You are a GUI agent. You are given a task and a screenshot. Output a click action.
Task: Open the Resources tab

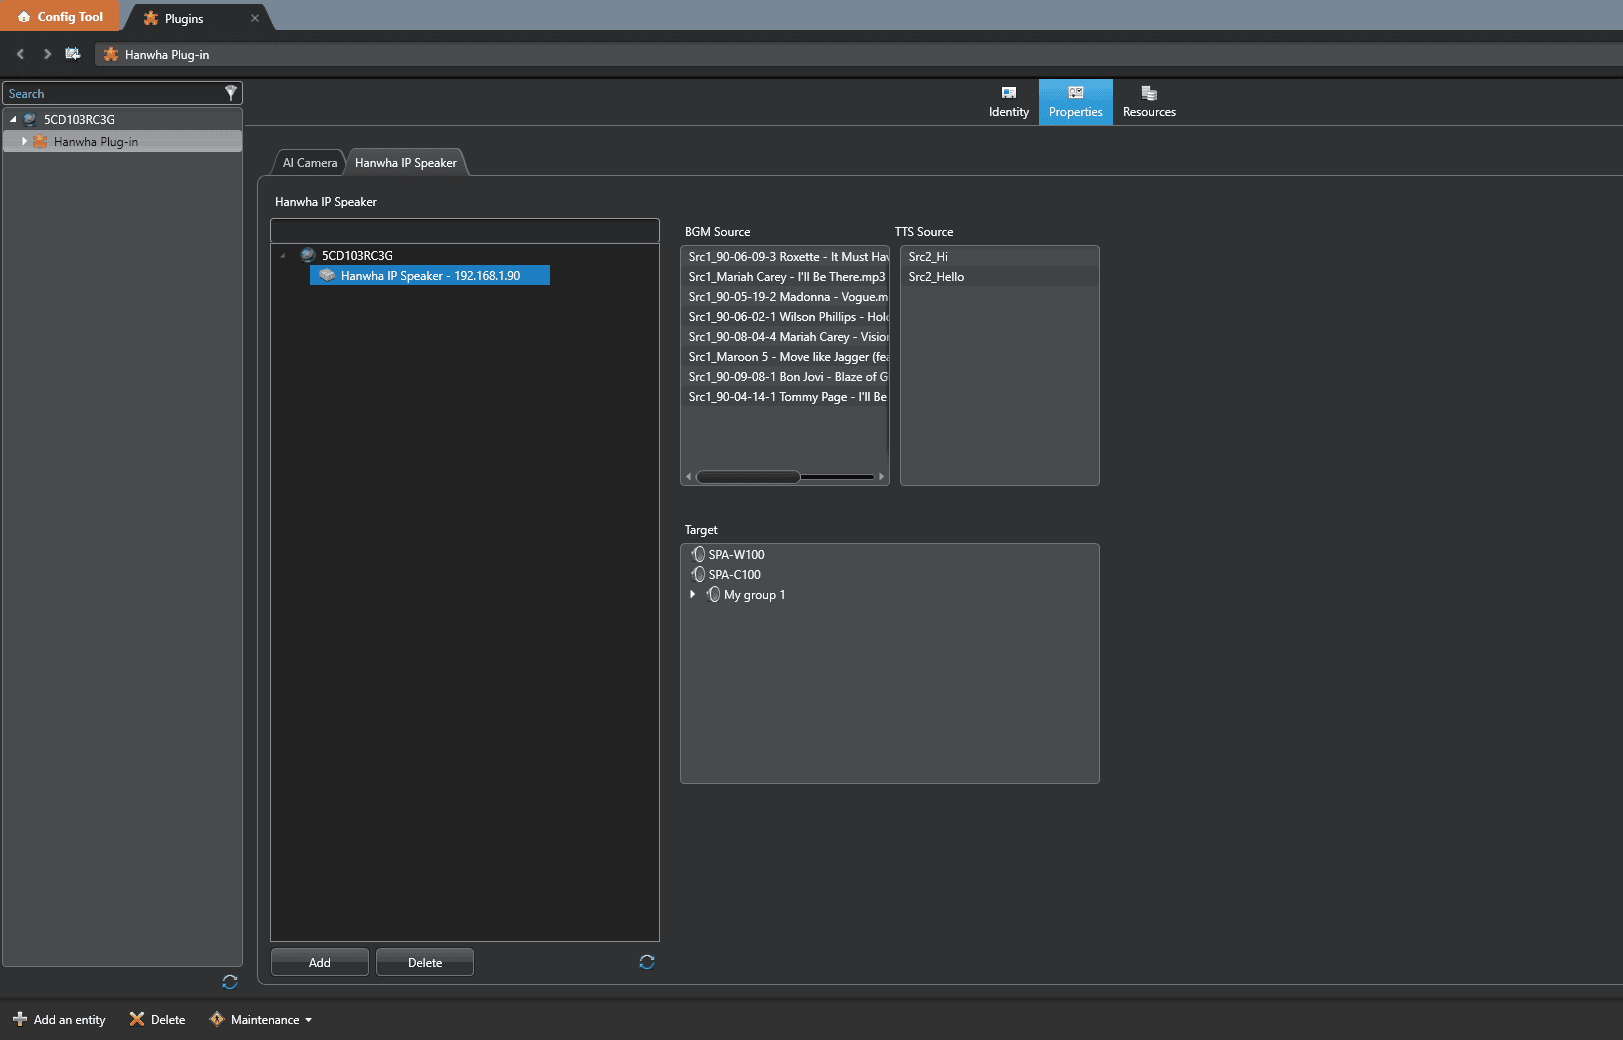coord(1149,102)
